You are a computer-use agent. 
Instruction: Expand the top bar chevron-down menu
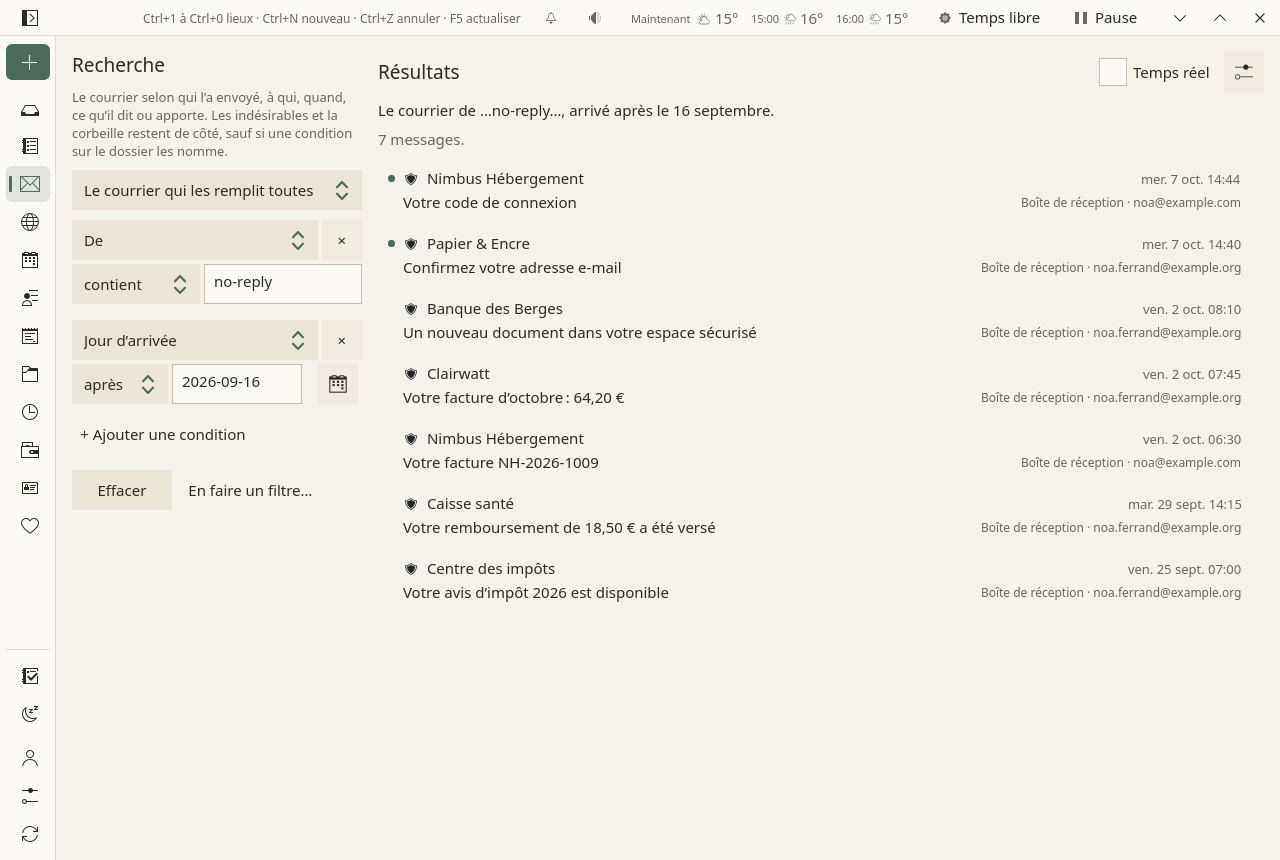point(1180,18)
